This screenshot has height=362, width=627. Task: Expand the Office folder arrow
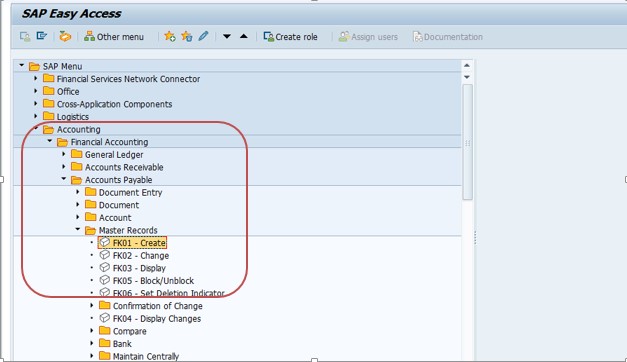(x=36, y=91)
